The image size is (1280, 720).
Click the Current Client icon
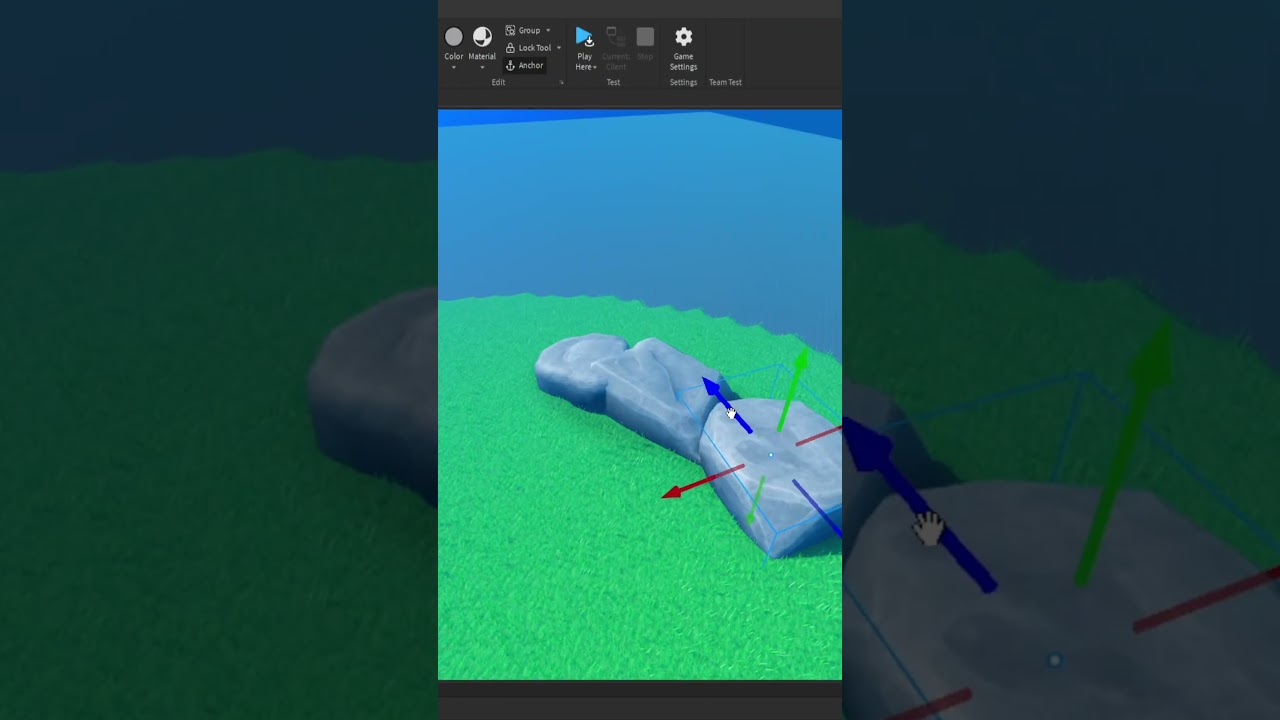click(615, 38)
